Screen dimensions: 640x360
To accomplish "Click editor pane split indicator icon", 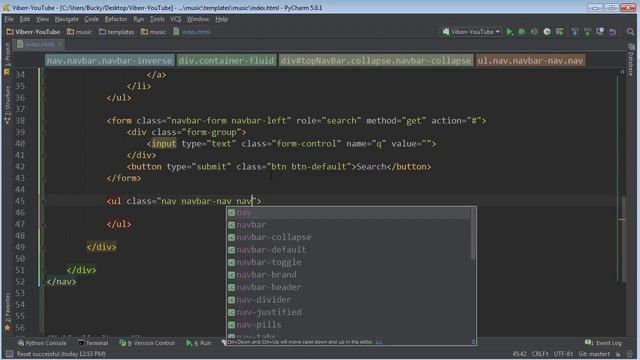I will tap(622, 72).
